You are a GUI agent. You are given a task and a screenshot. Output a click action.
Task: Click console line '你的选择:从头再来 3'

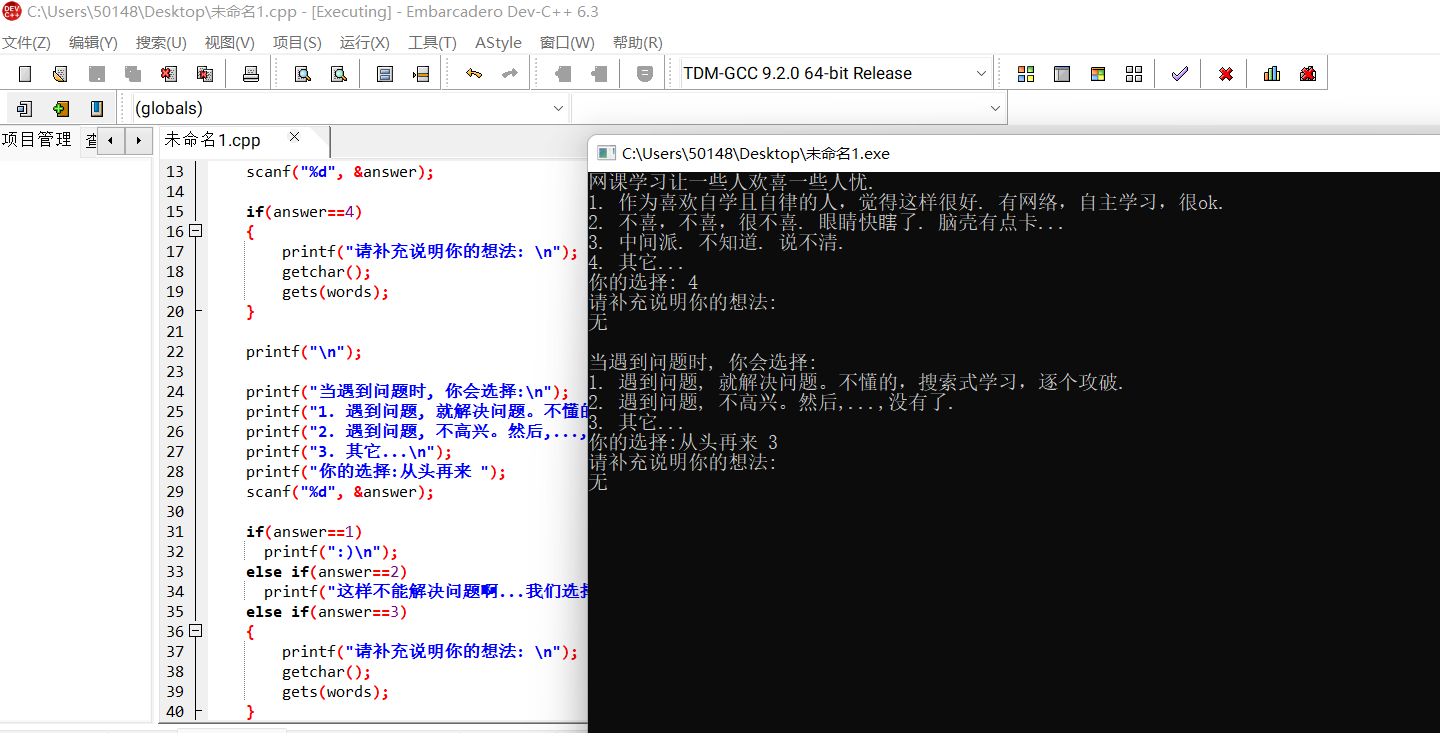[683, 442]
